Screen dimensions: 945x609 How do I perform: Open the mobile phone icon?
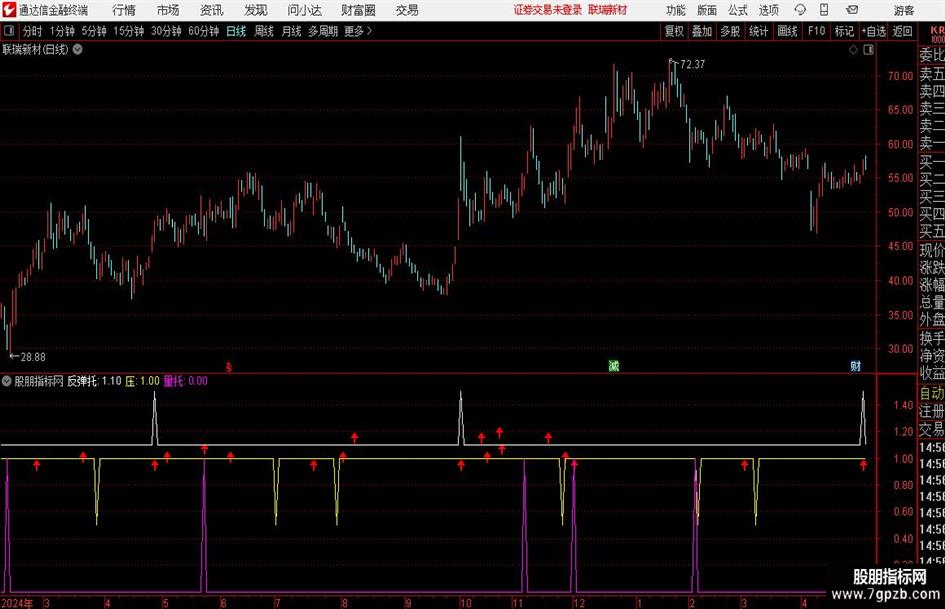[824, 10]
